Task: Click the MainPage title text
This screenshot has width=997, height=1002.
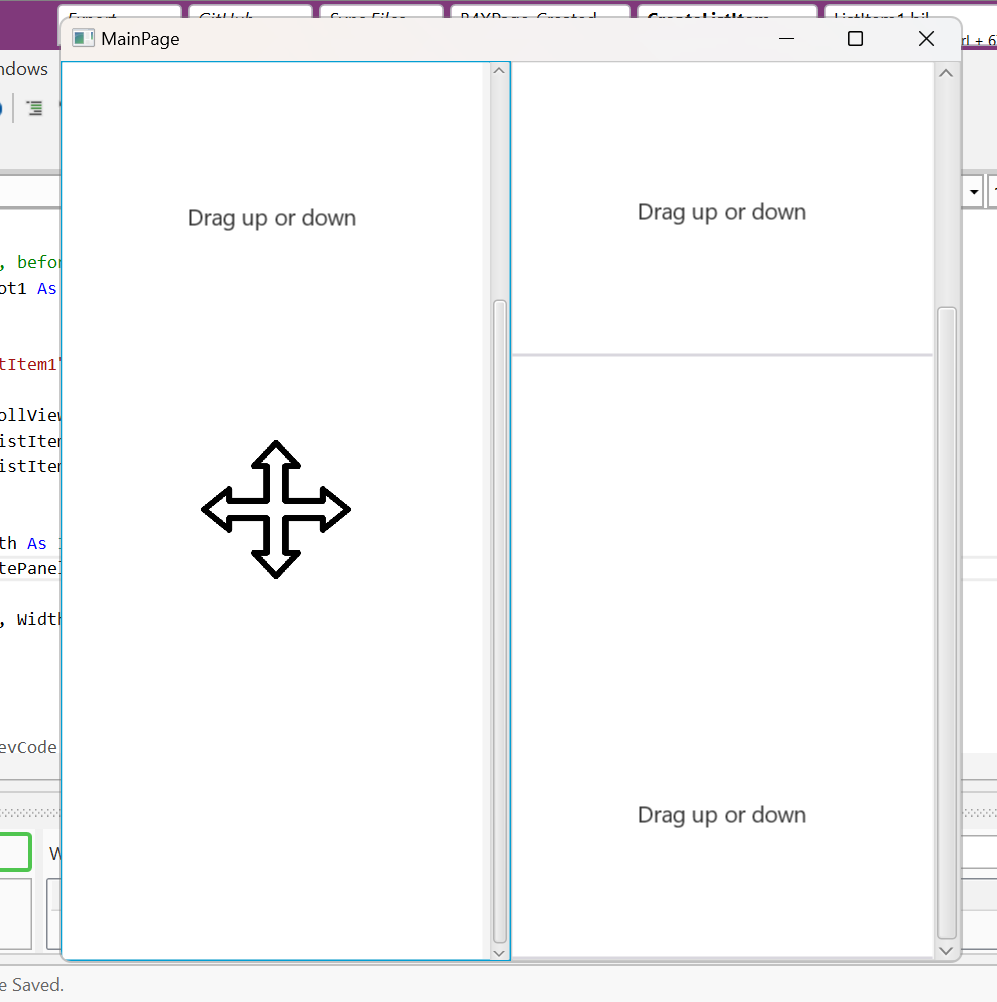Action: (140, 39)
